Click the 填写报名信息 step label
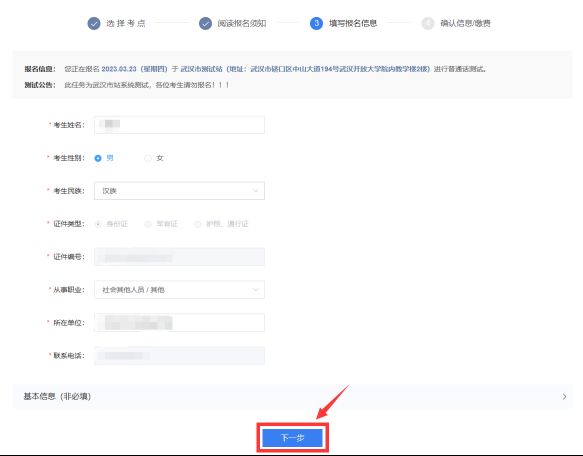This screenshot has height=456, width=583. pyautogui.click(x=353, y=23)
